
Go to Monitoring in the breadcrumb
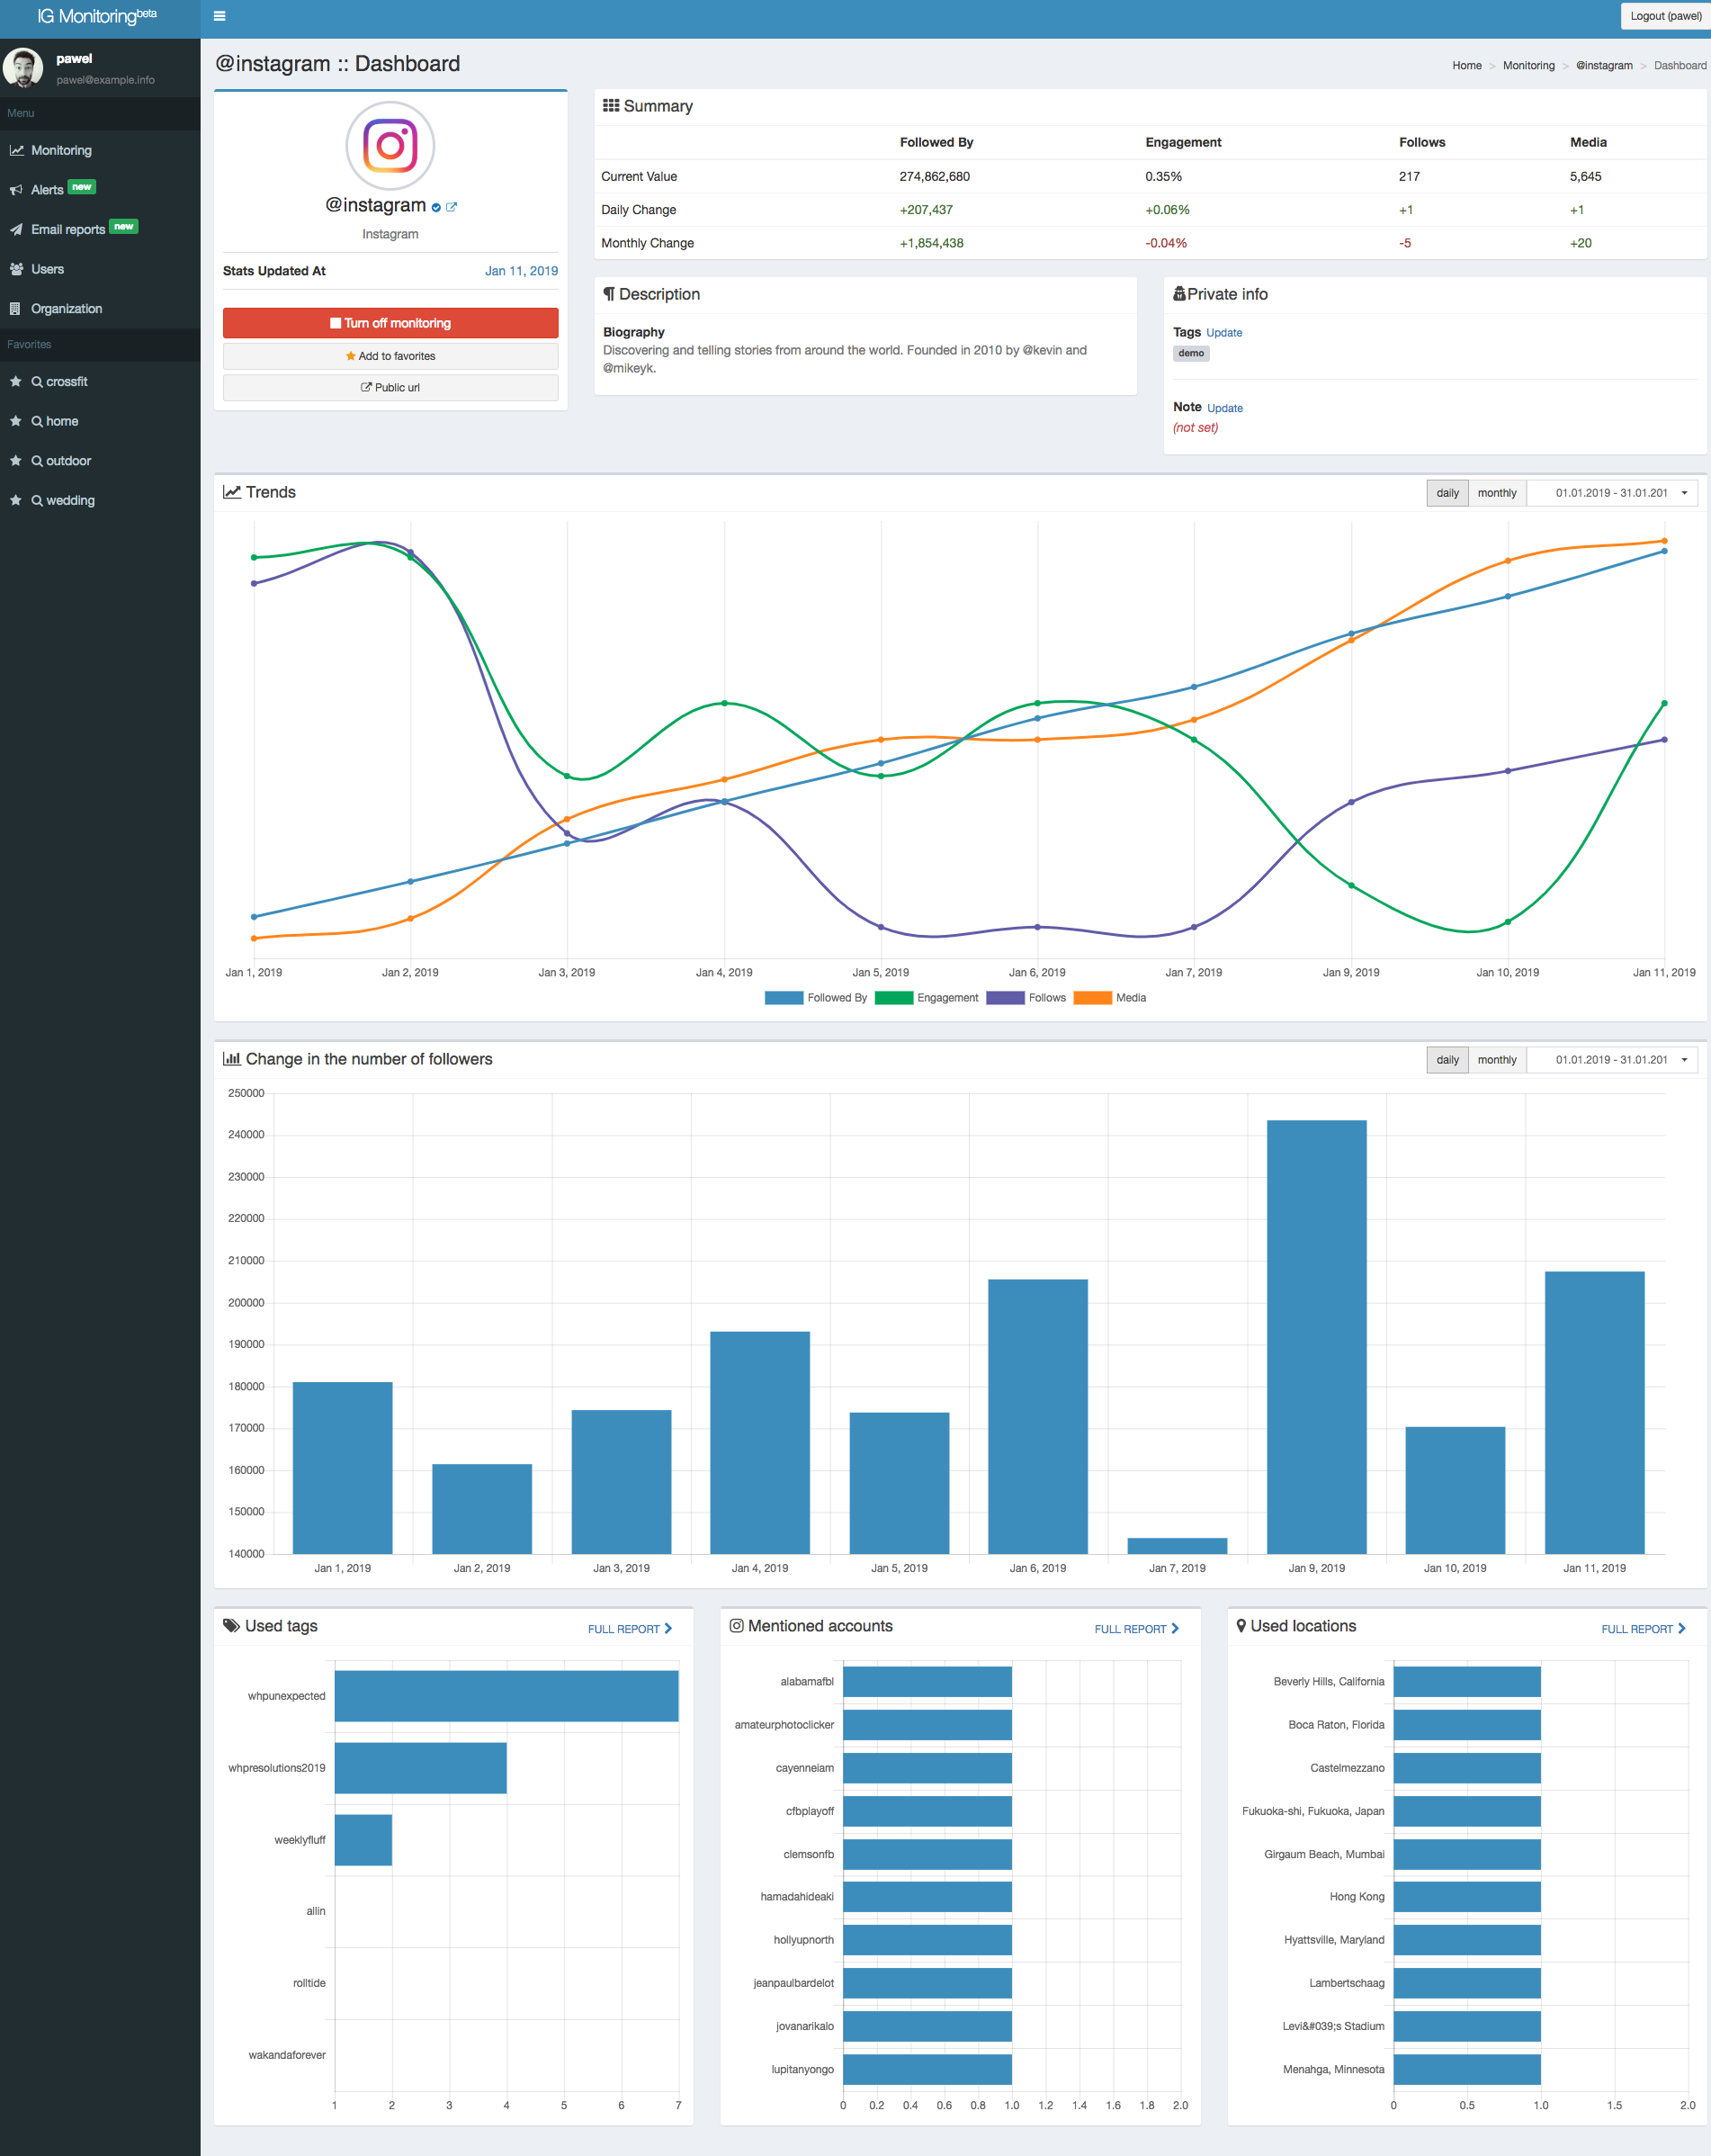(1529, 66)
